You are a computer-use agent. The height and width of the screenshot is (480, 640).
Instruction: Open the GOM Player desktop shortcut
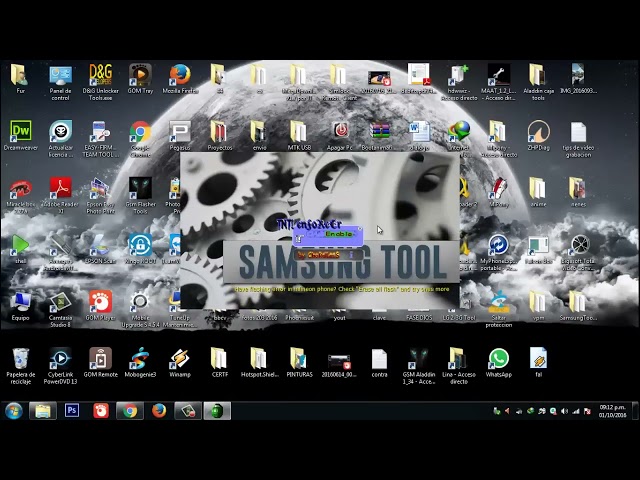tap(100, 305)
